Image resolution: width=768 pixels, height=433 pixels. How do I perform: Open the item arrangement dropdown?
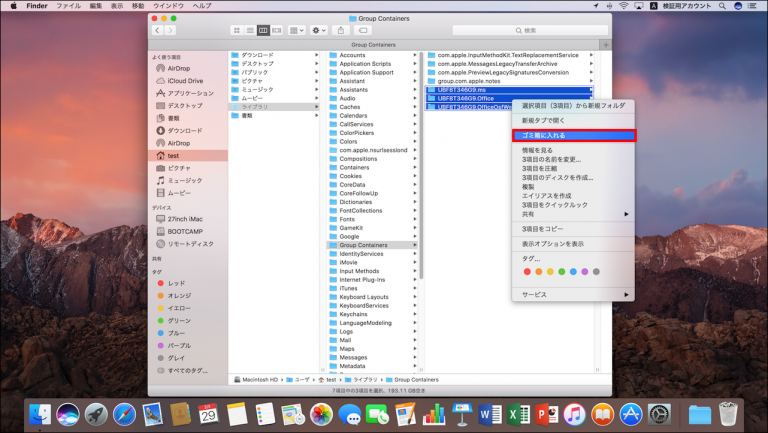297,30
